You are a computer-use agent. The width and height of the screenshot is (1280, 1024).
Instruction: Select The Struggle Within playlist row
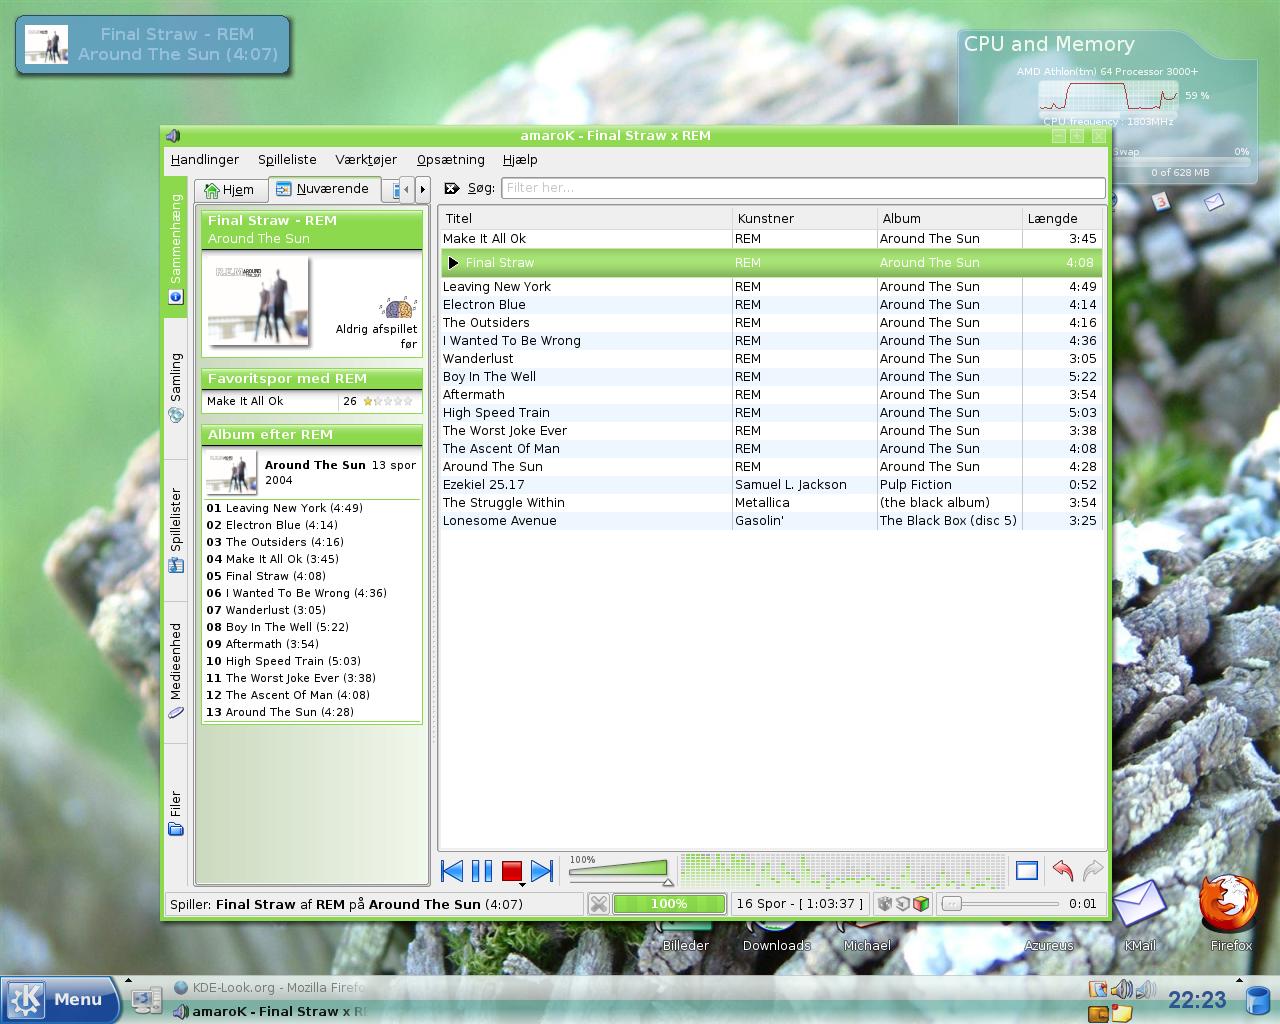[771, 503]
